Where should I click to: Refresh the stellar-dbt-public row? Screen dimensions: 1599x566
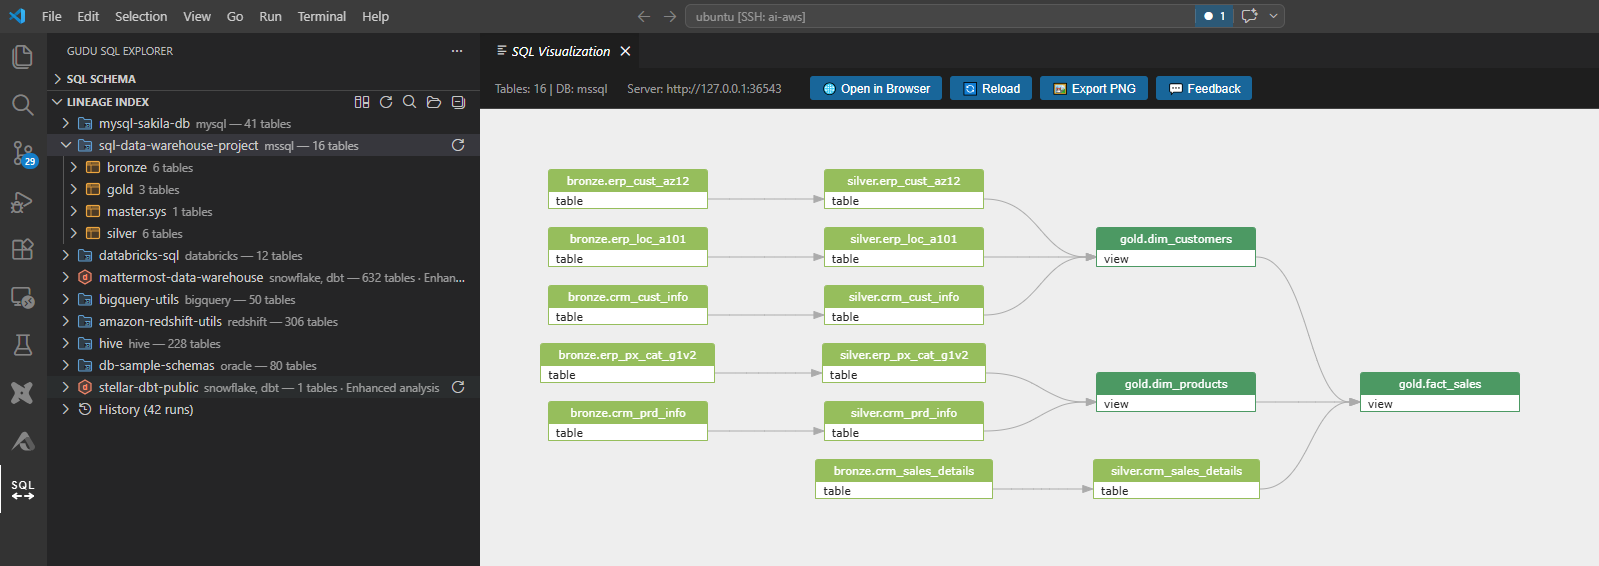458,387
